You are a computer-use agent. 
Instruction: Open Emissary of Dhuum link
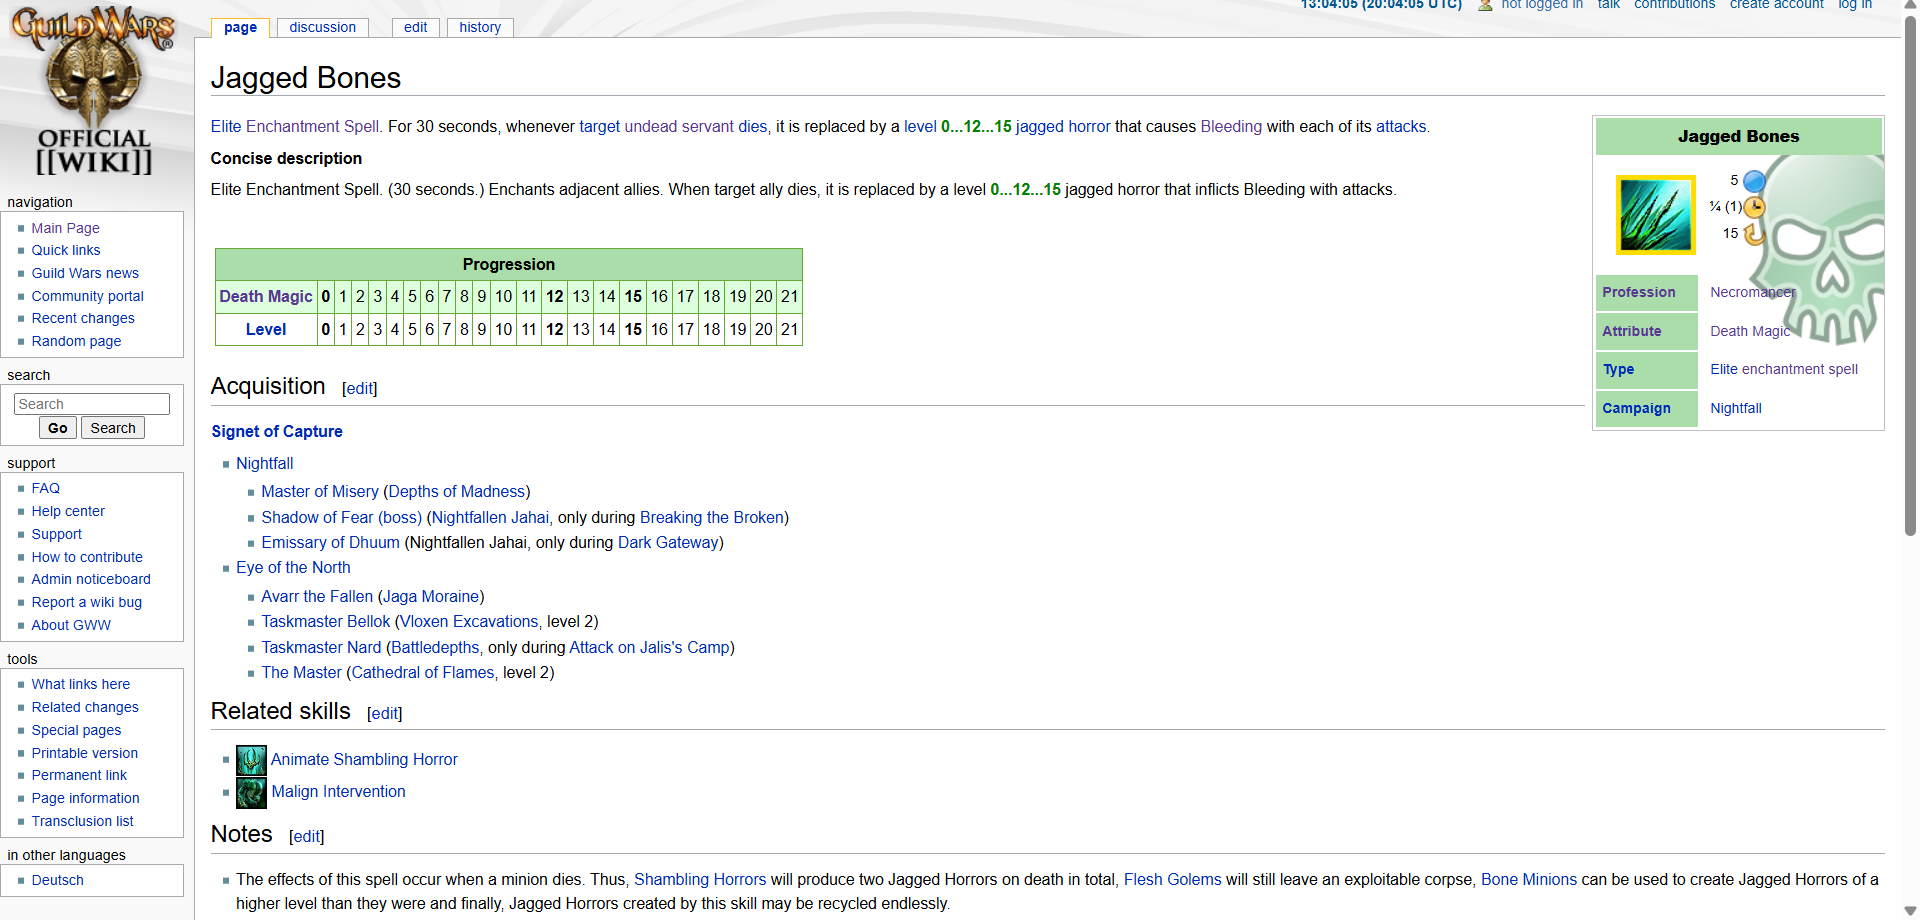330,542
